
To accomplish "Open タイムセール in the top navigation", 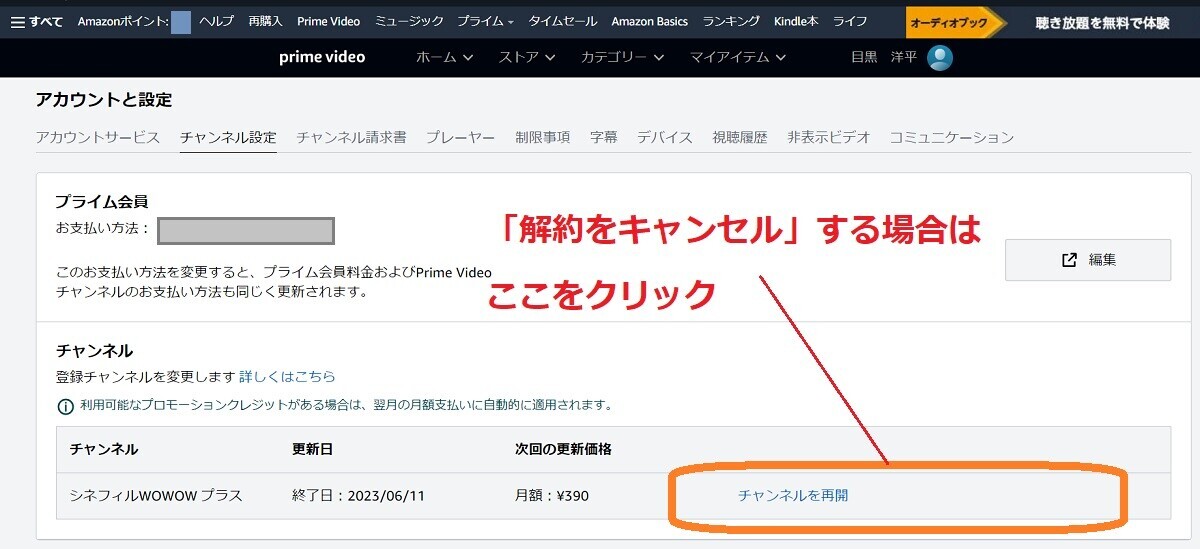I will 562,21.
